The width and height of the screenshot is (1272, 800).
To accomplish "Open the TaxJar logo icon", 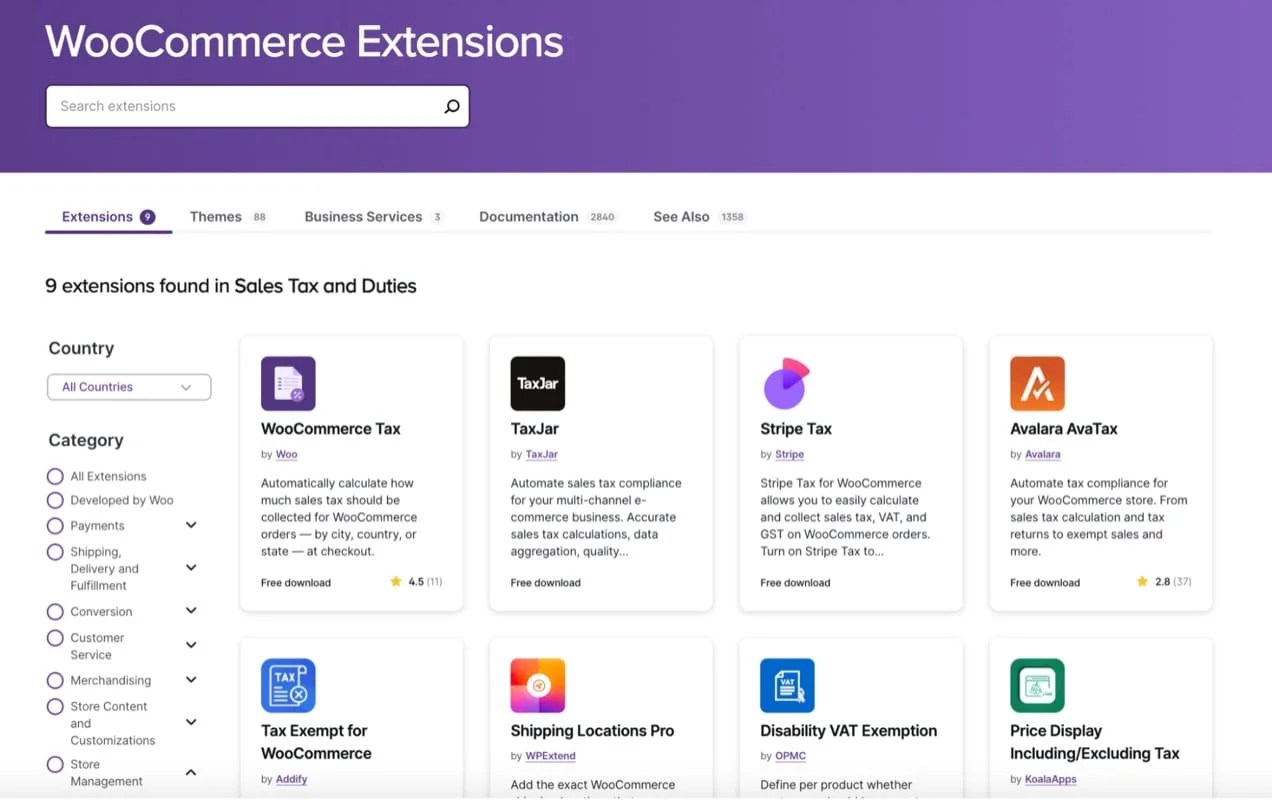I will tap(538, 383).
